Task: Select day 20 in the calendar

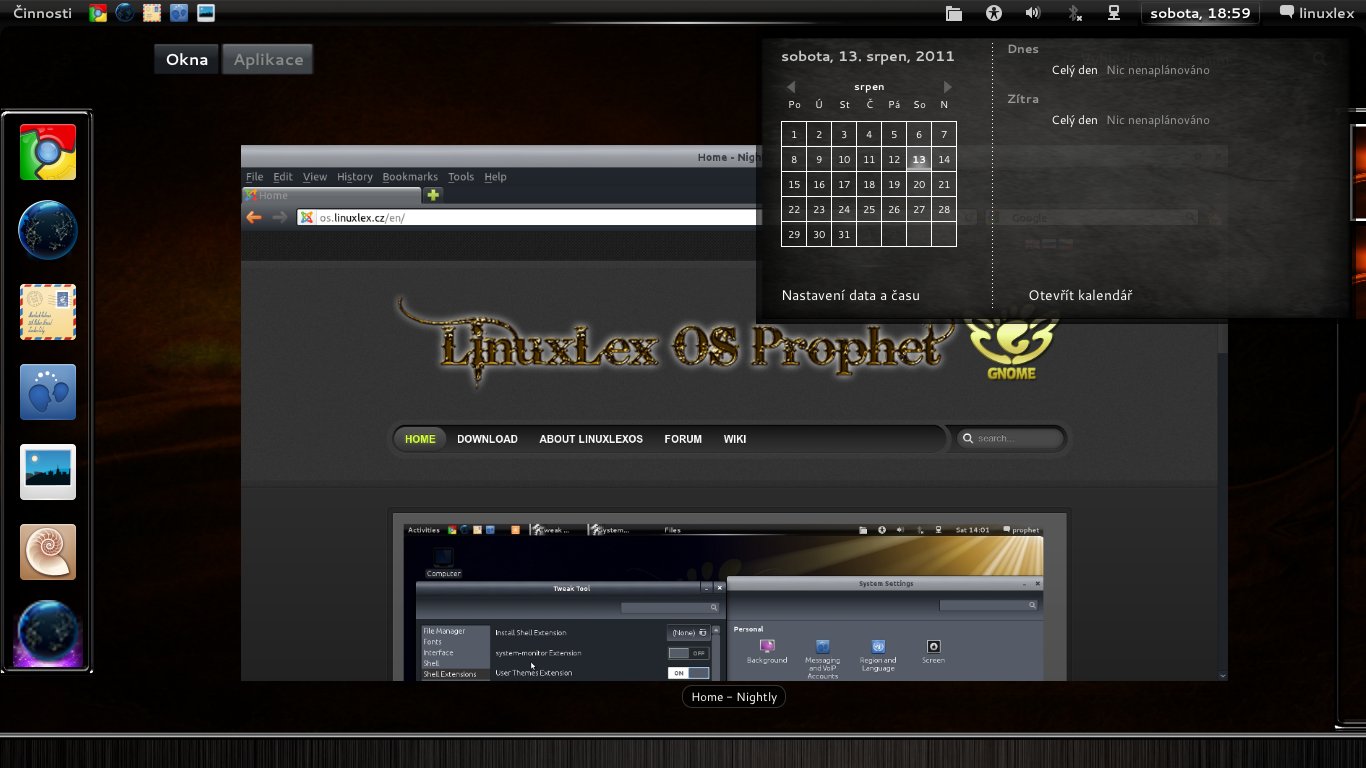Action: (919, 184)
